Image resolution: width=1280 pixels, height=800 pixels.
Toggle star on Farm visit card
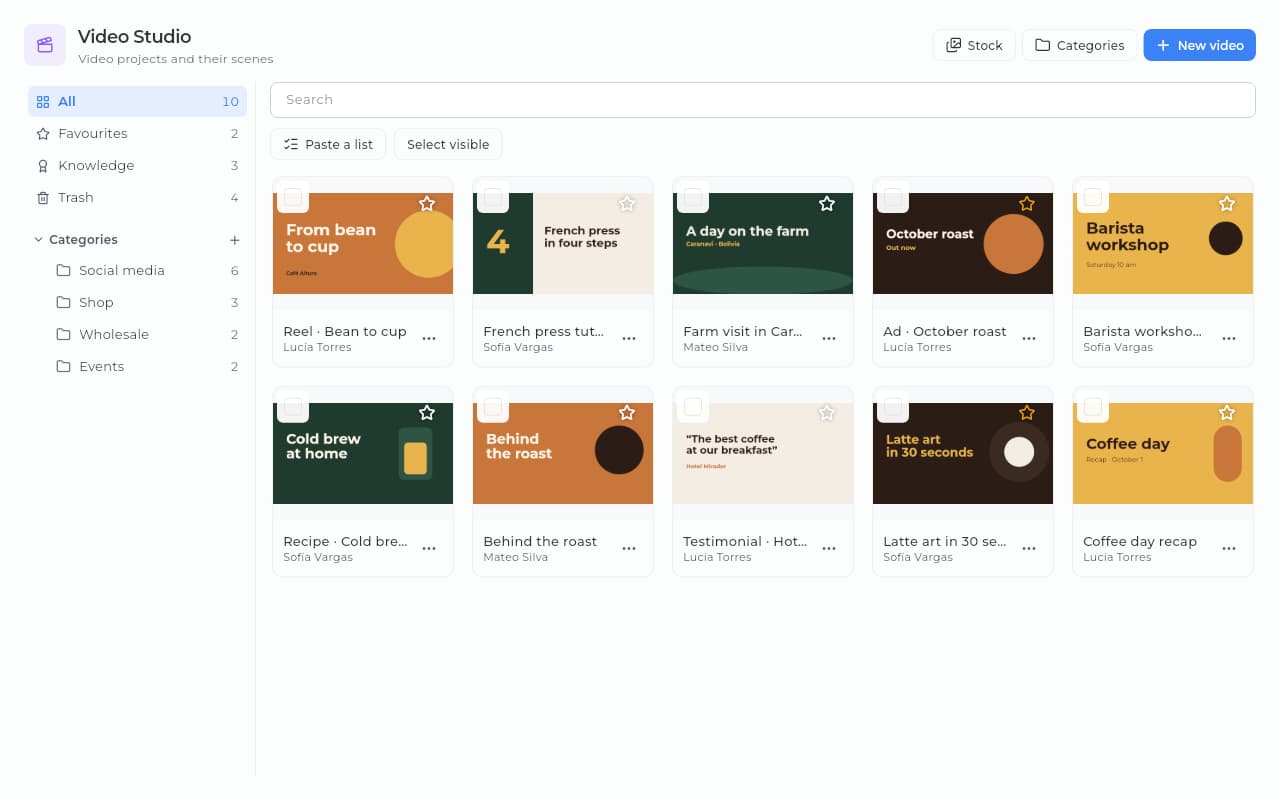[827, 203]
